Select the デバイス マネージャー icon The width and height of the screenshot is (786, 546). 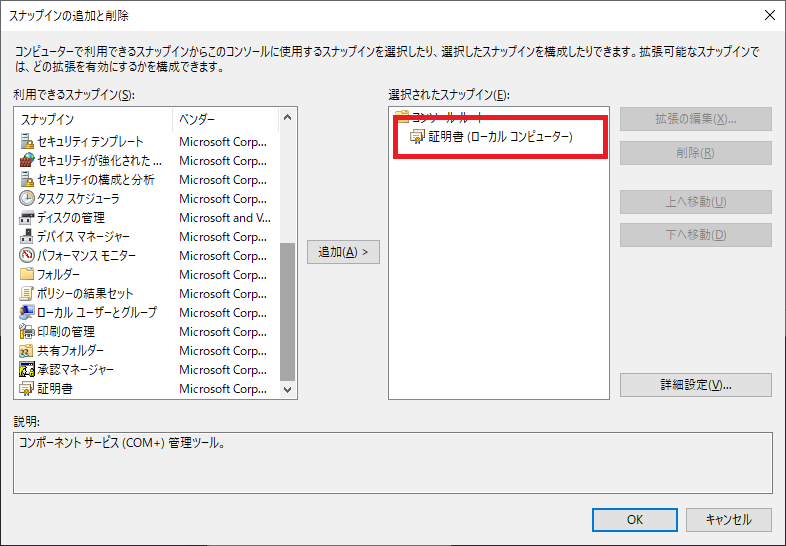[x=27, y=237]
